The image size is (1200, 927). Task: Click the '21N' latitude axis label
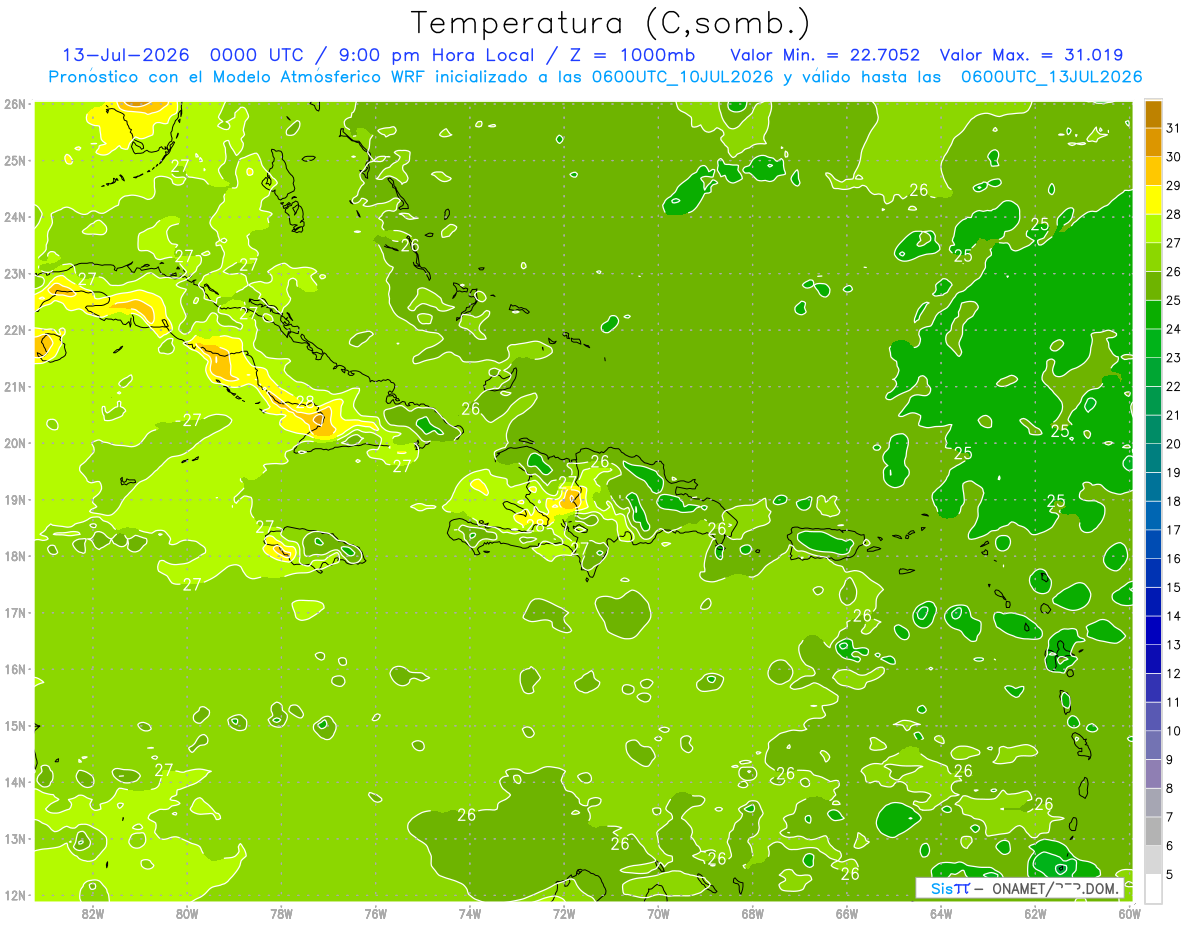point(14,386)
